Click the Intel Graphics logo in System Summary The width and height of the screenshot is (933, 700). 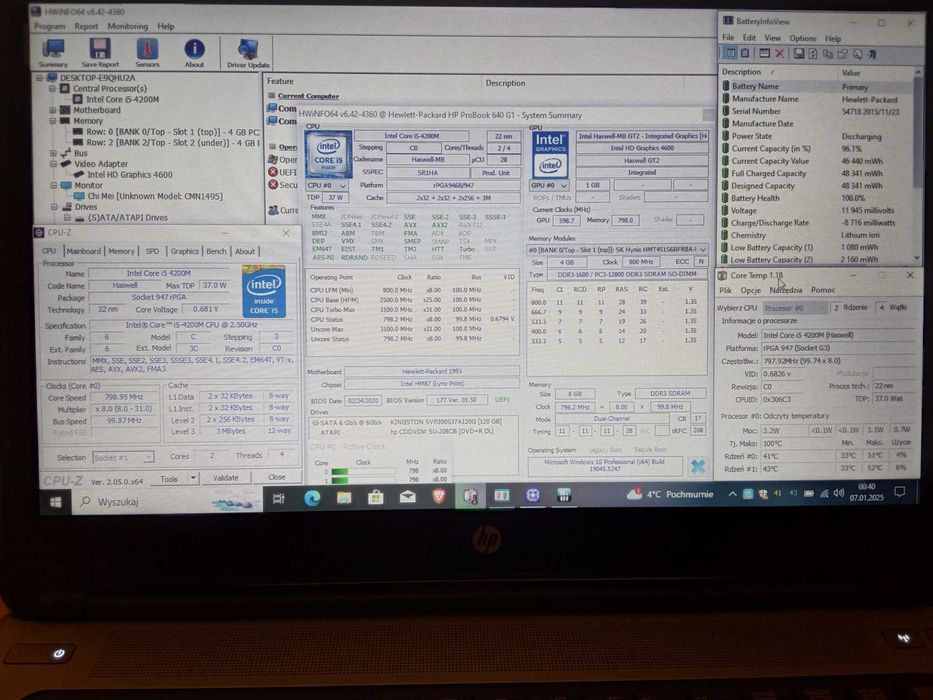(550, 154)
